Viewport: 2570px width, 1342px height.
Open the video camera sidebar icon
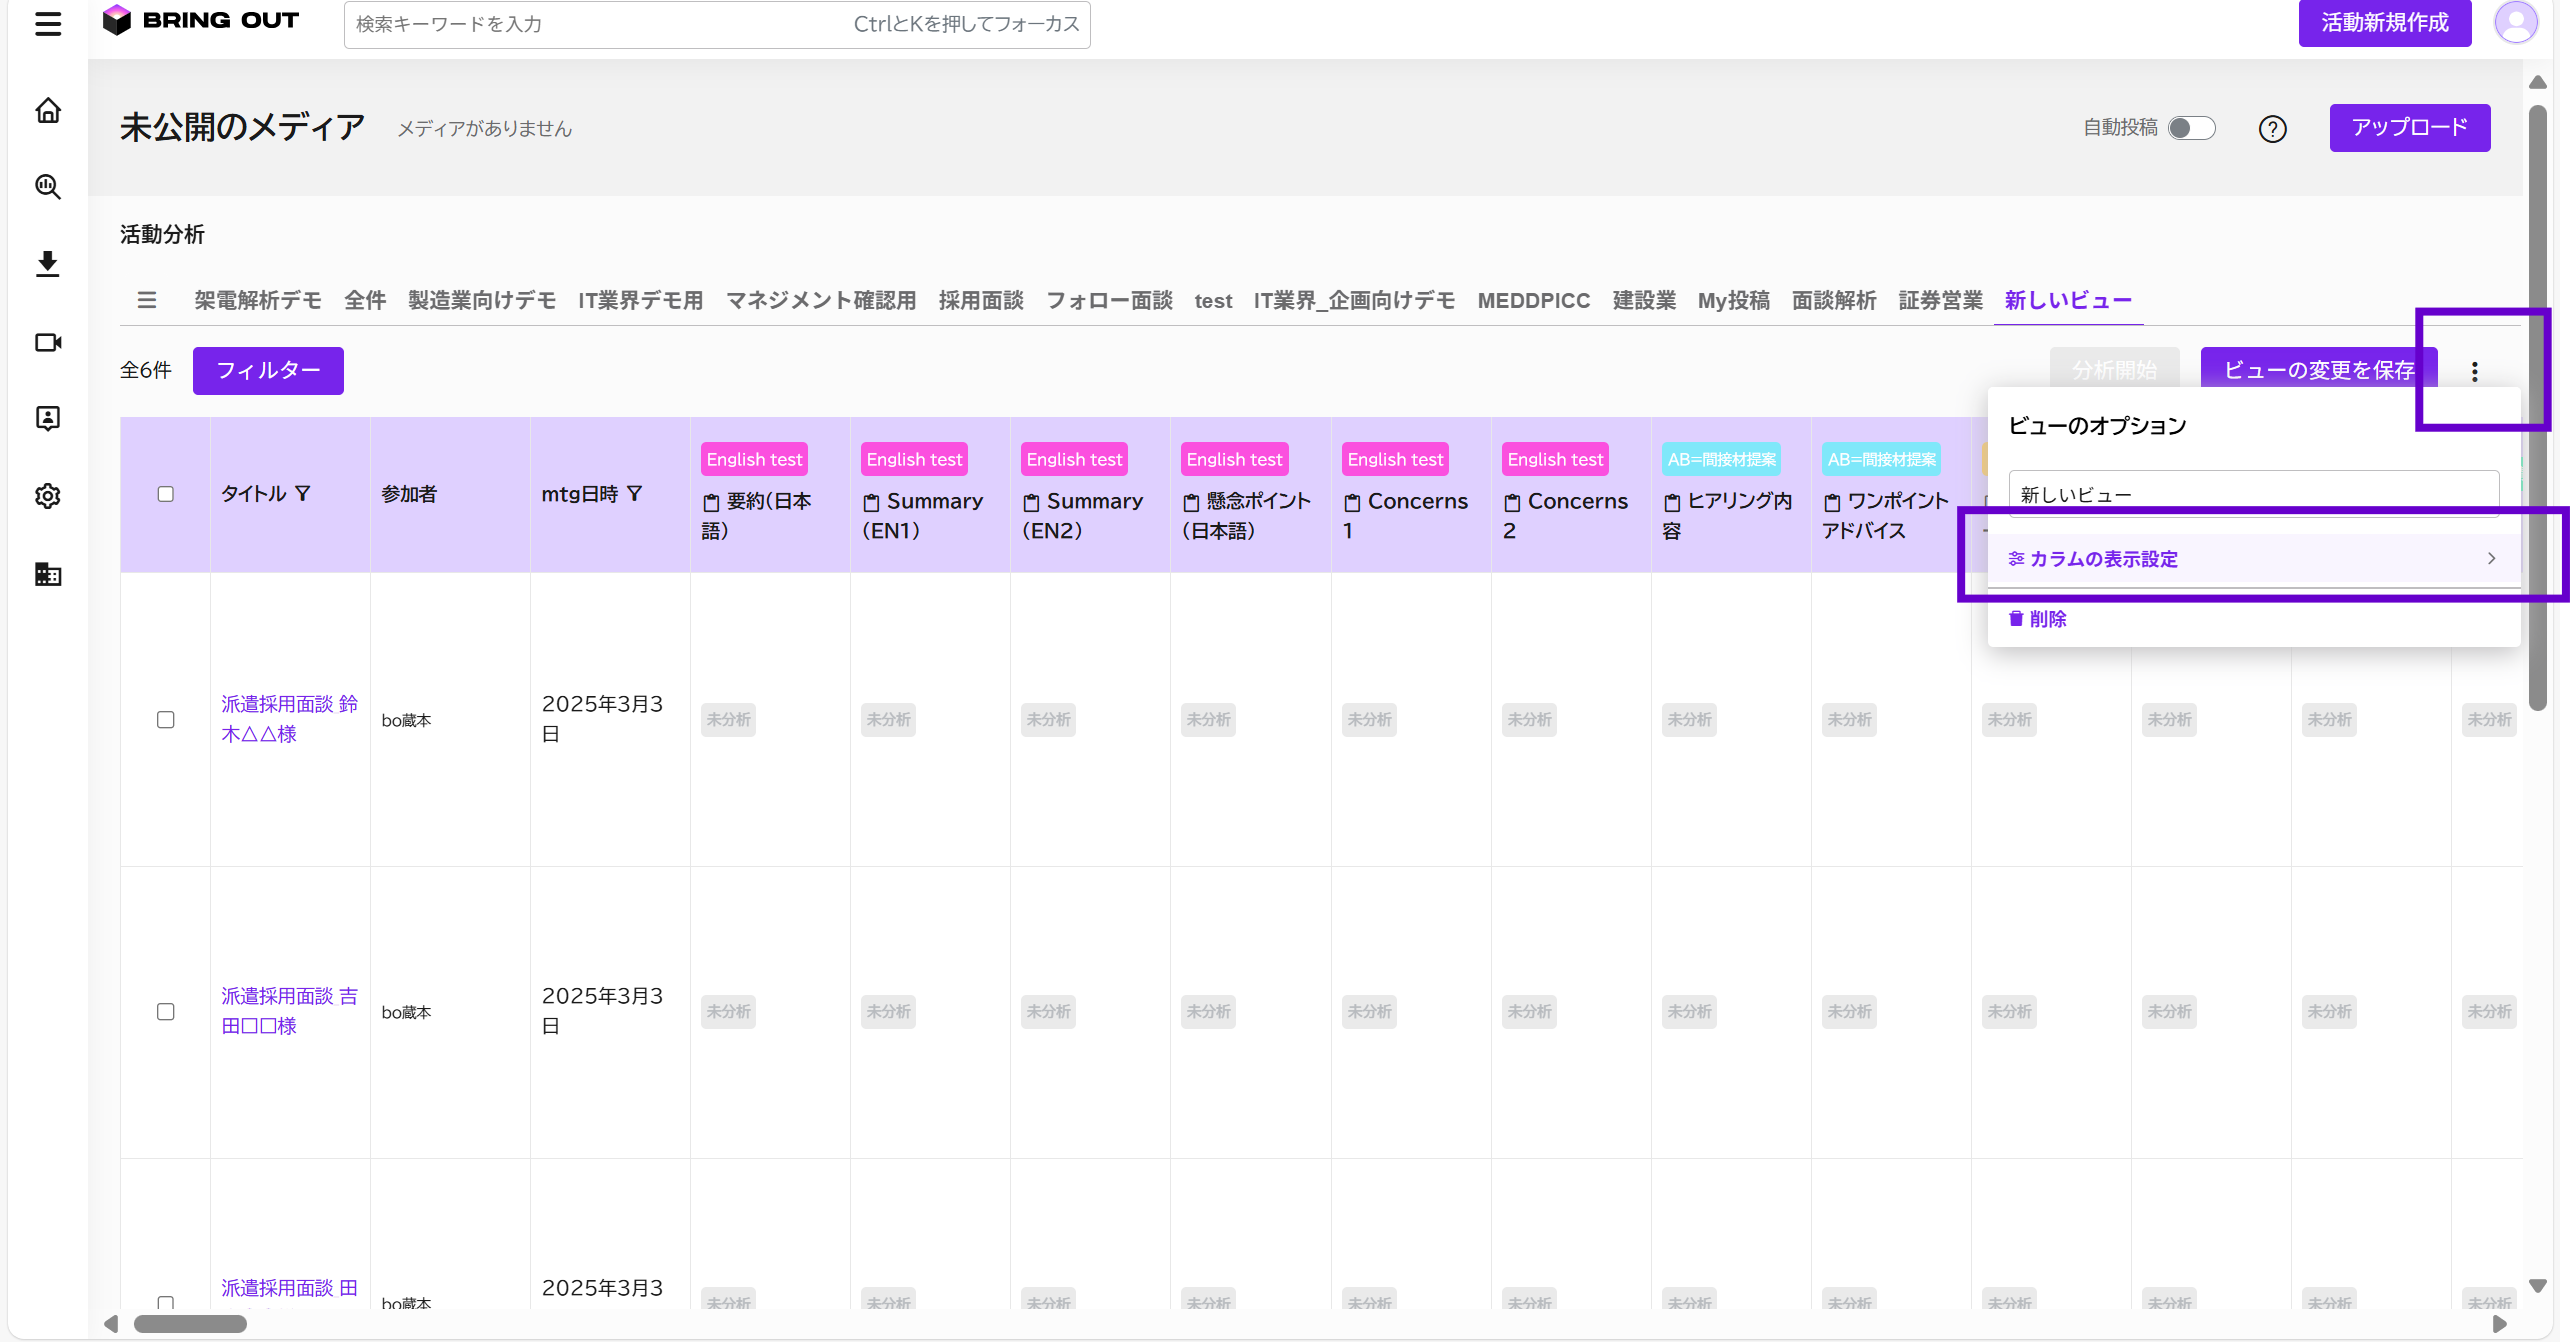pos(48,342)
